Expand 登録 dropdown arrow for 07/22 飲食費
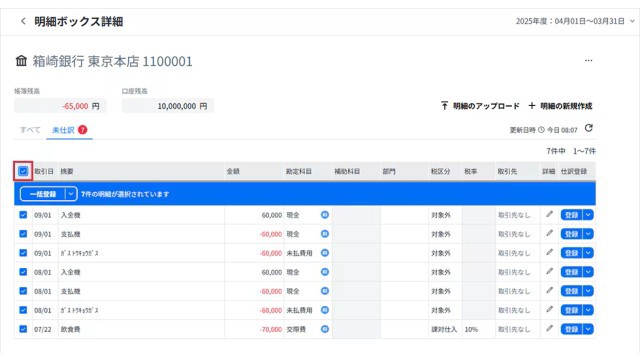This screenshot has width=640, height=360. [588, 329]
